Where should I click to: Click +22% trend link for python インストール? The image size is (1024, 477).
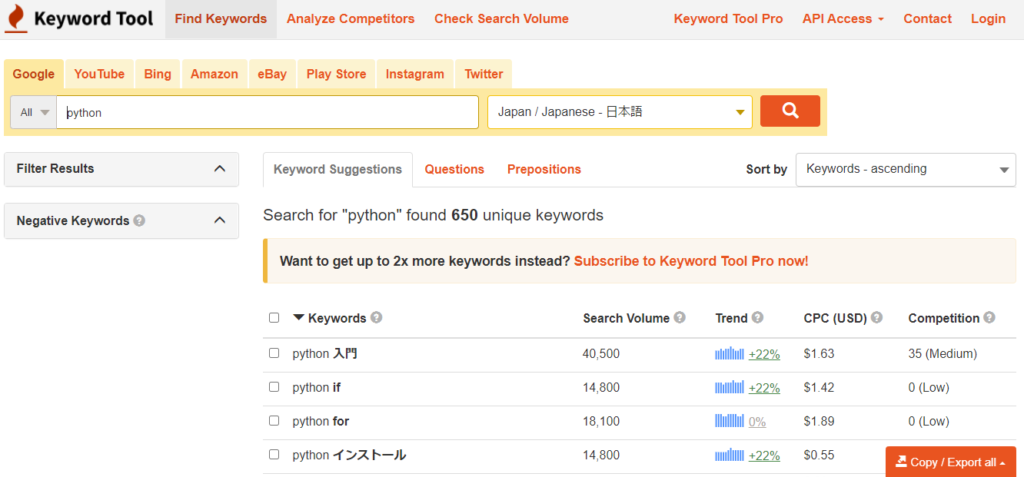point(764,455)
